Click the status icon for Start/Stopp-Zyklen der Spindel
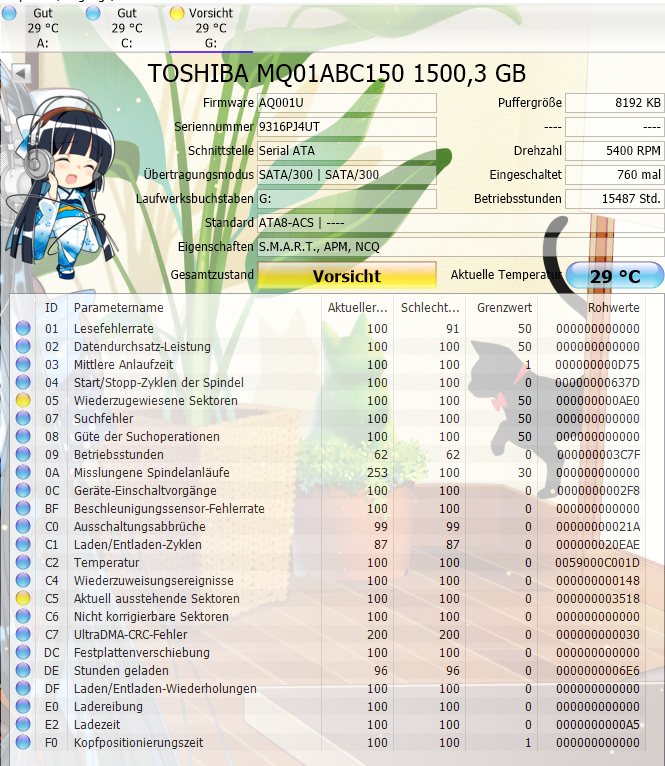 click(x=23, y=383)
